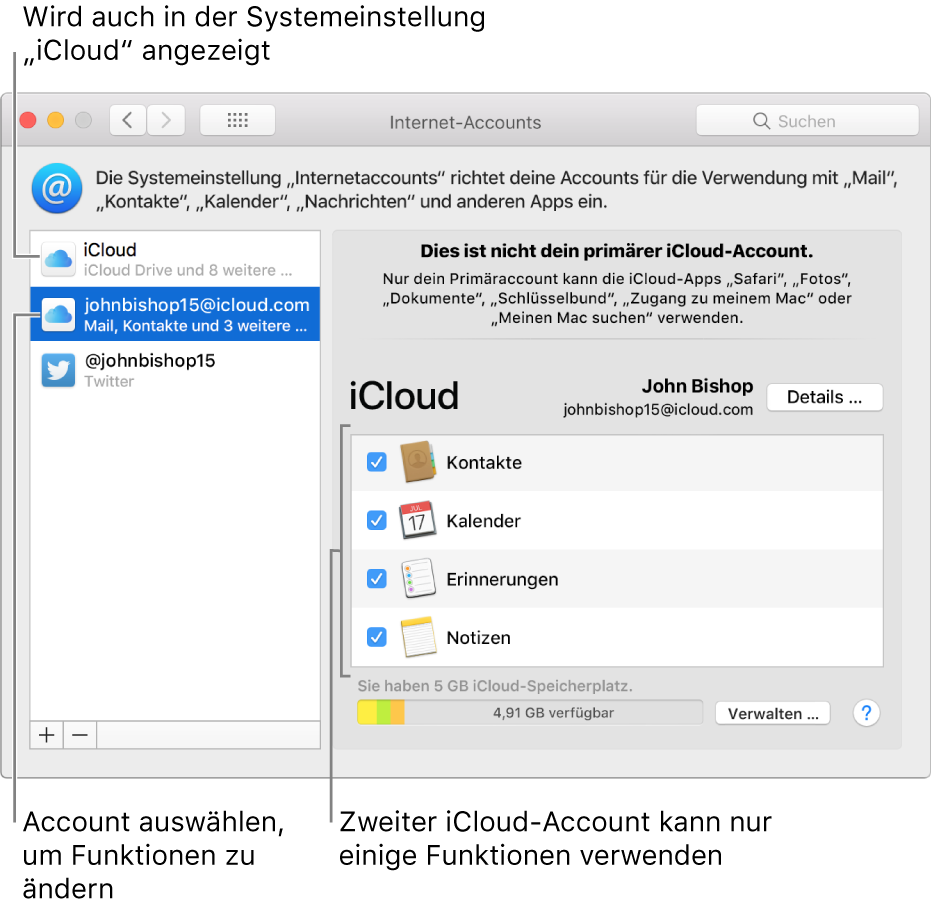Image resolution: width=931 pixels, height=910 pixels.
Task: Click the John Bishop name text
Action: [x=697, y=386]
